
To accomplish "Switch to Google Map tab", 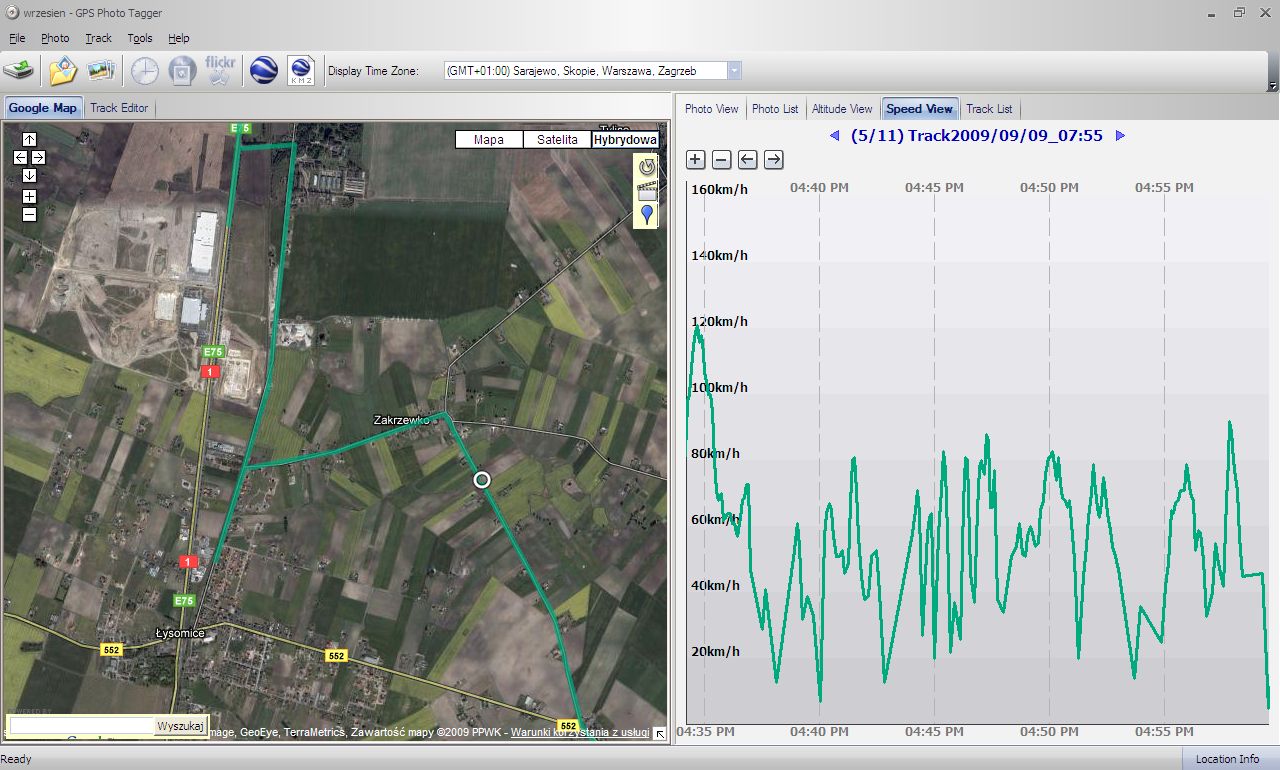I will pyautogui.click(x=43, y=108).
